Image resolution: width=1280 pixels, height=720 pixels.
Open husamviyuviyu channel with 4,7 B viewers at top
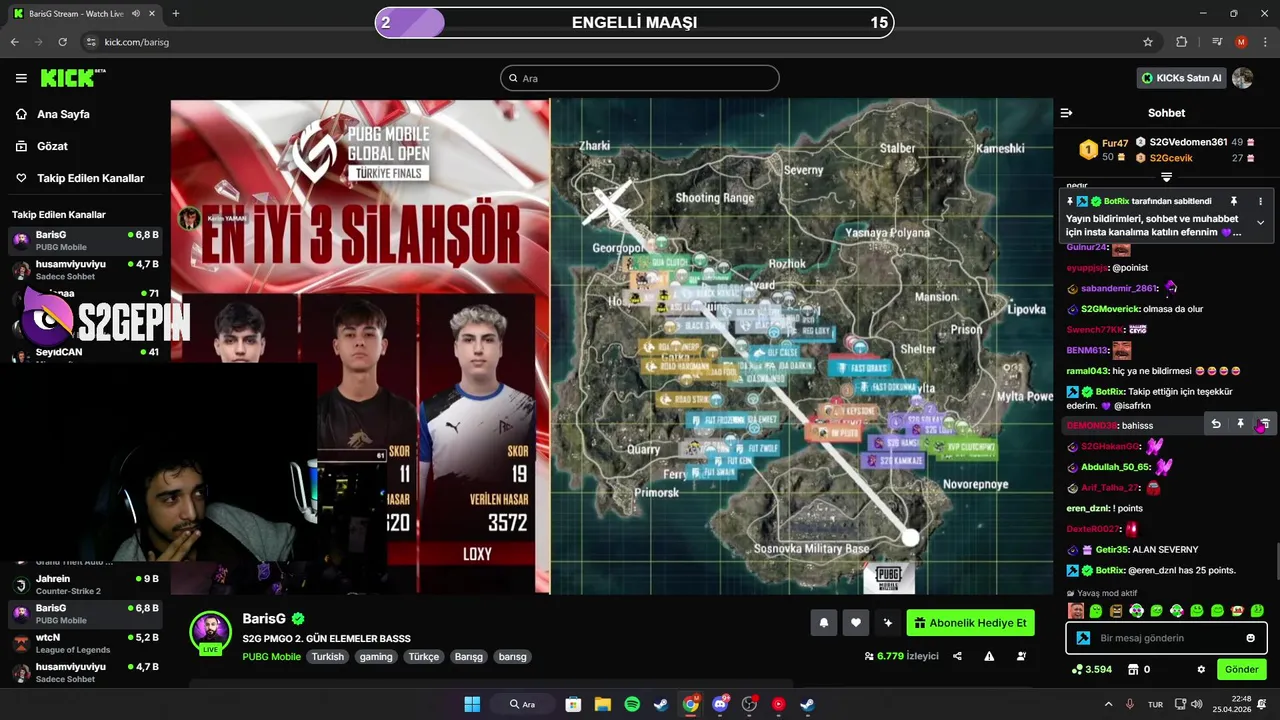[85, 270]
